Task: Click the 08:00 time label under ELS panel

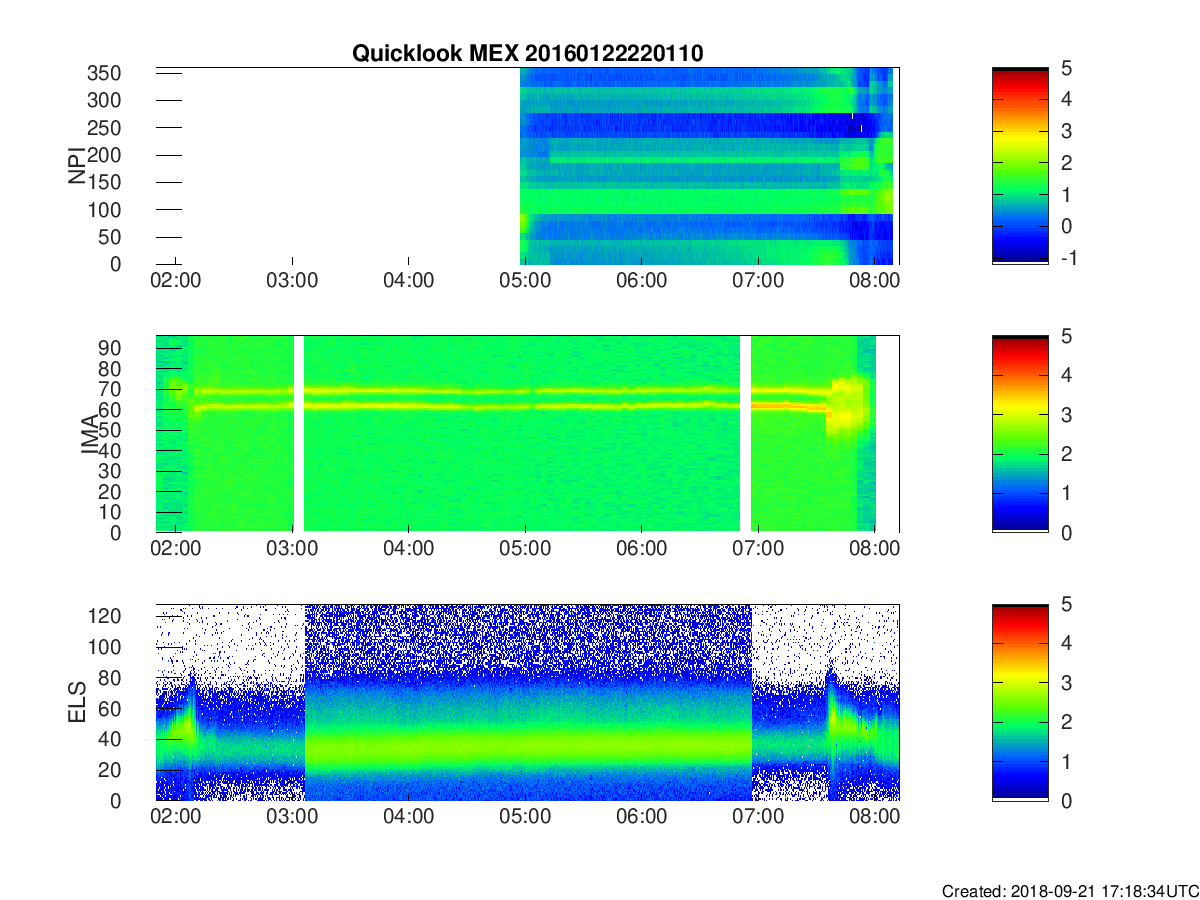Action: [x=875, y=817]
